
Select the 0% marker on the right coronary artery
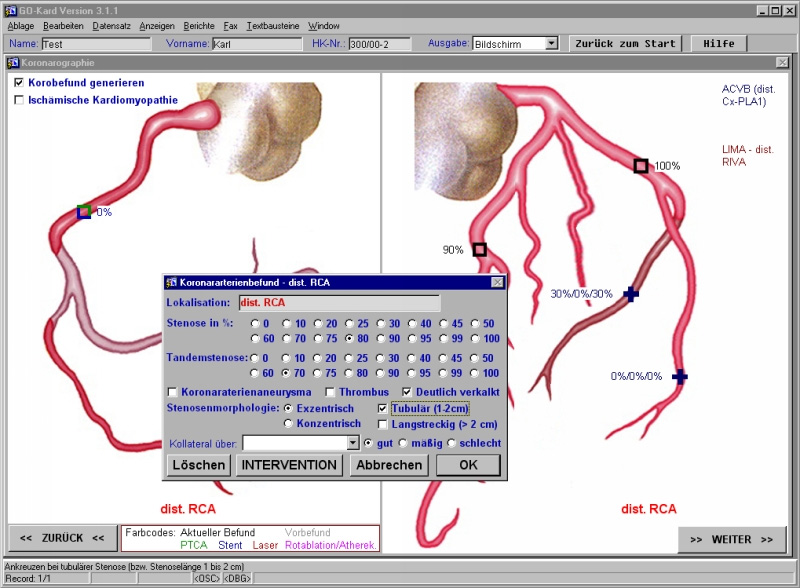coord(84,212)
